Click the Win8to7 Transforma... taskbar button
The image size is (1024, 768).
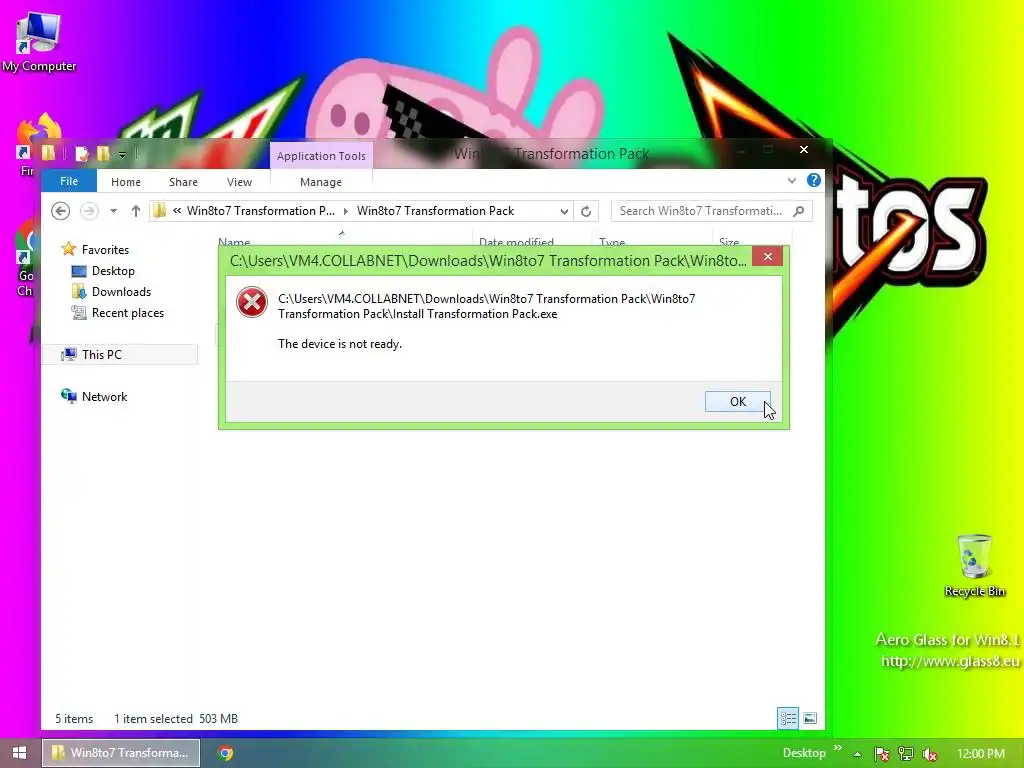[x=121, y=753]
